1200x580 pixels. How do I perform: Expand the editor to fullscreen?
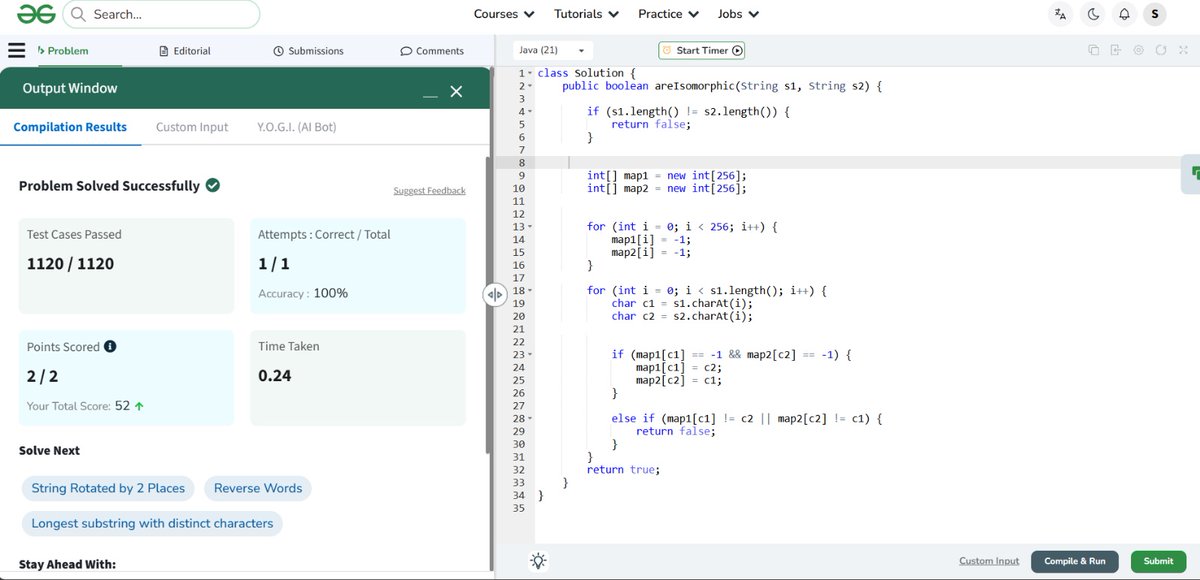[1185, 49]
